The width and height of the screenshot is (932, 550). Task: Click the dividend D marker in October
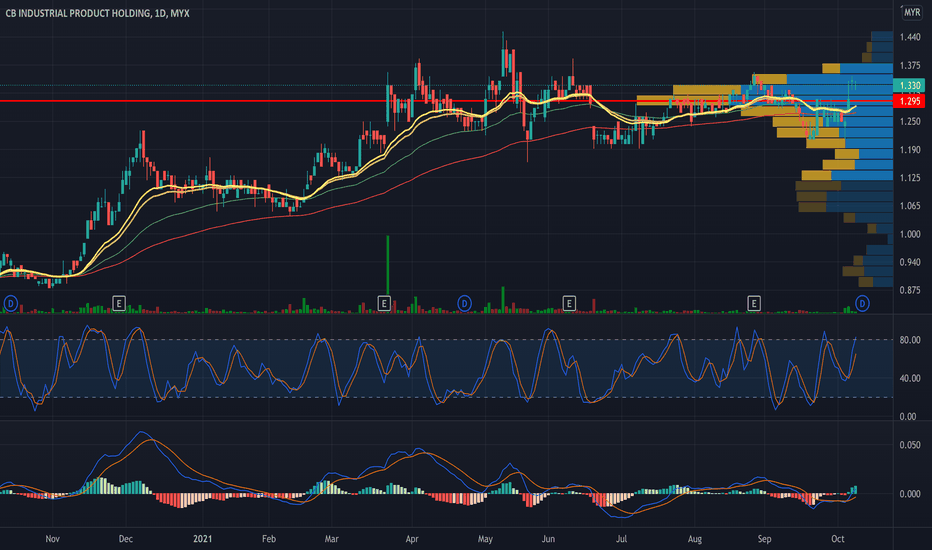862,304
